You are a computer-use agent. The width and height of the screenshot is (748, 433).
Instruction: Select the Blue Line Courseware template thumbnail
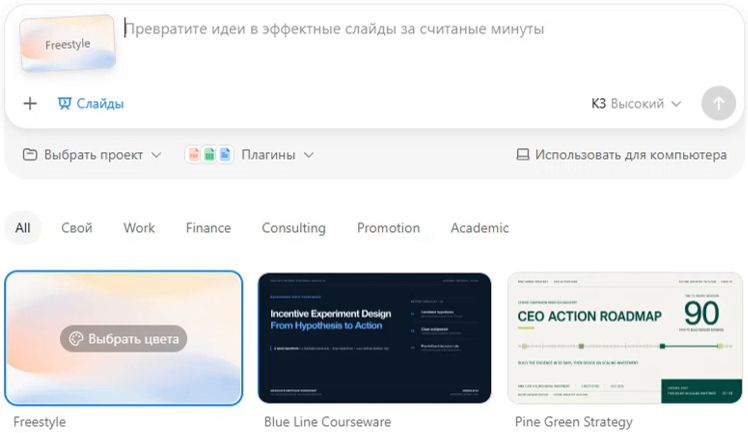(x=374, y=338)
